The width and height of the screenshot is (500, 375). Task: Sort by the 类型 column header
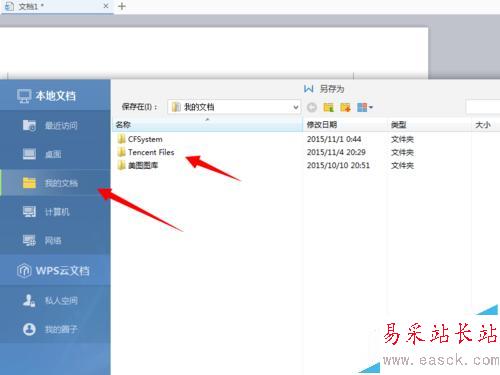point(429,125)
